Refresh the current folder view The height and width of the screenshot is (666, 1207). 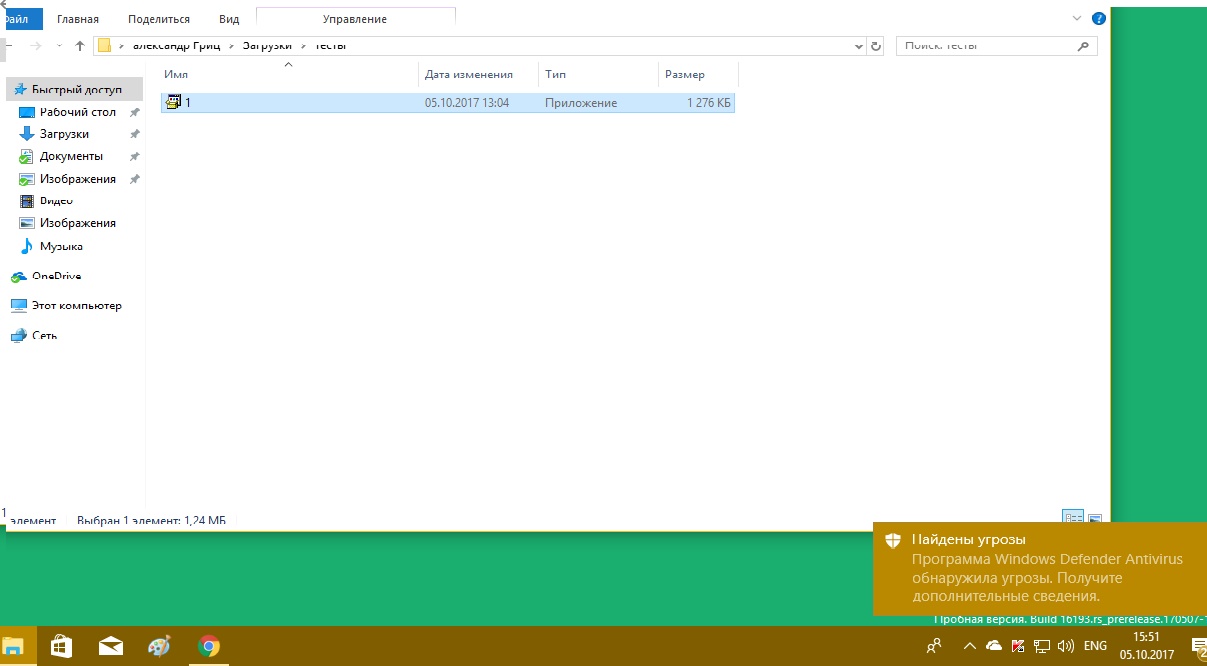(877, 46)
